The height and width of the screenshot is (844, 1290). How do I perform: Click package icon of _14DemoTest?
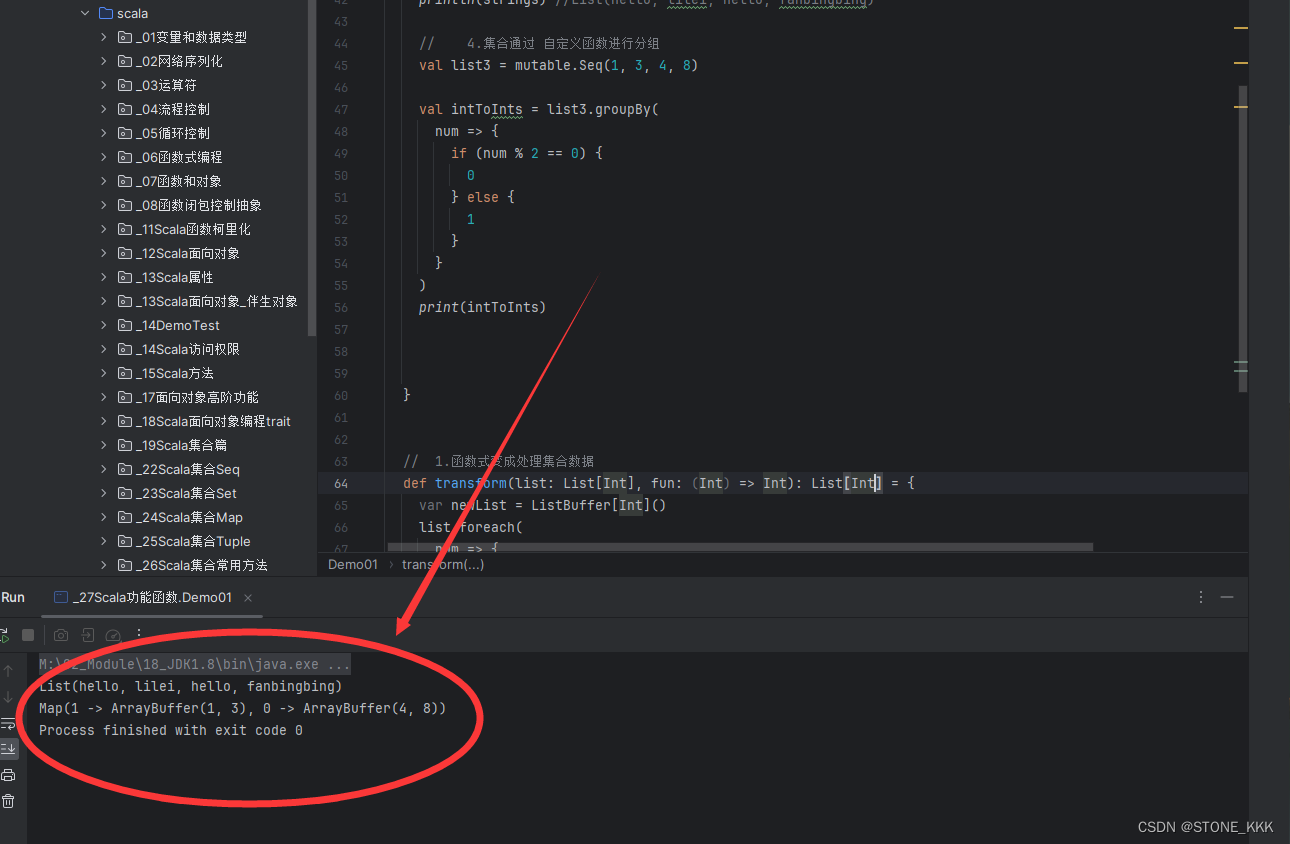[x=125, y=325]
